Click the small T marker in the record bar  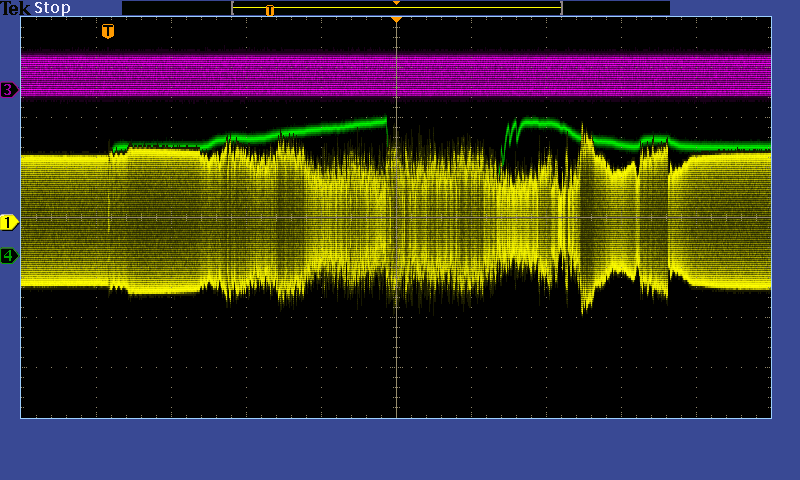tap(269, 10)
